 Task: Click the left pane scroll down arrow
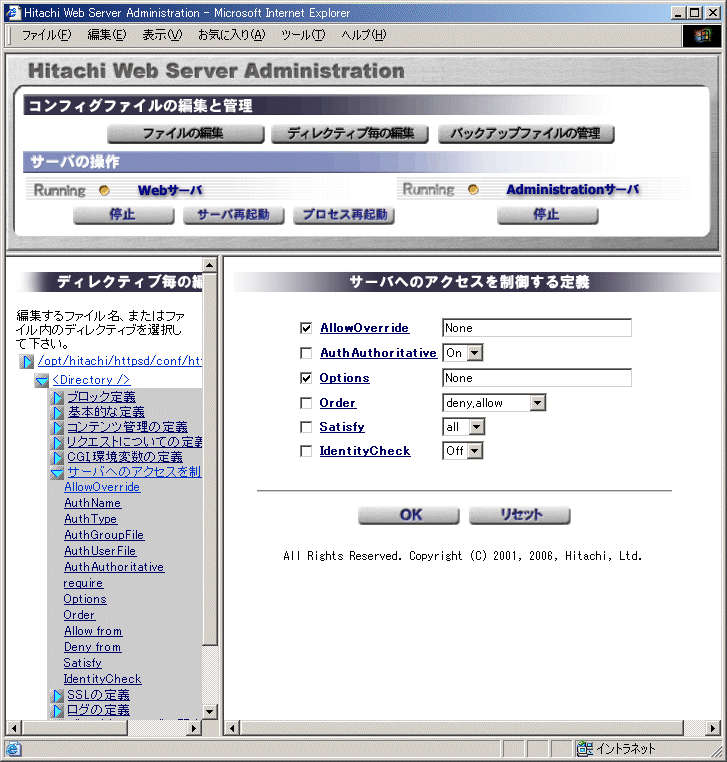tap(209, 712)
